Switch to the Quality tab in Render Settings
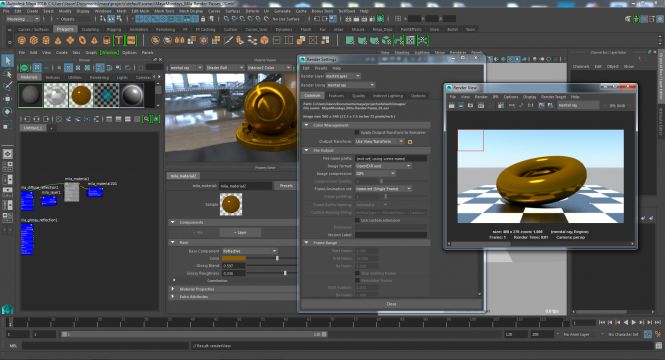The image size is (665, 360). coord(358,96)
